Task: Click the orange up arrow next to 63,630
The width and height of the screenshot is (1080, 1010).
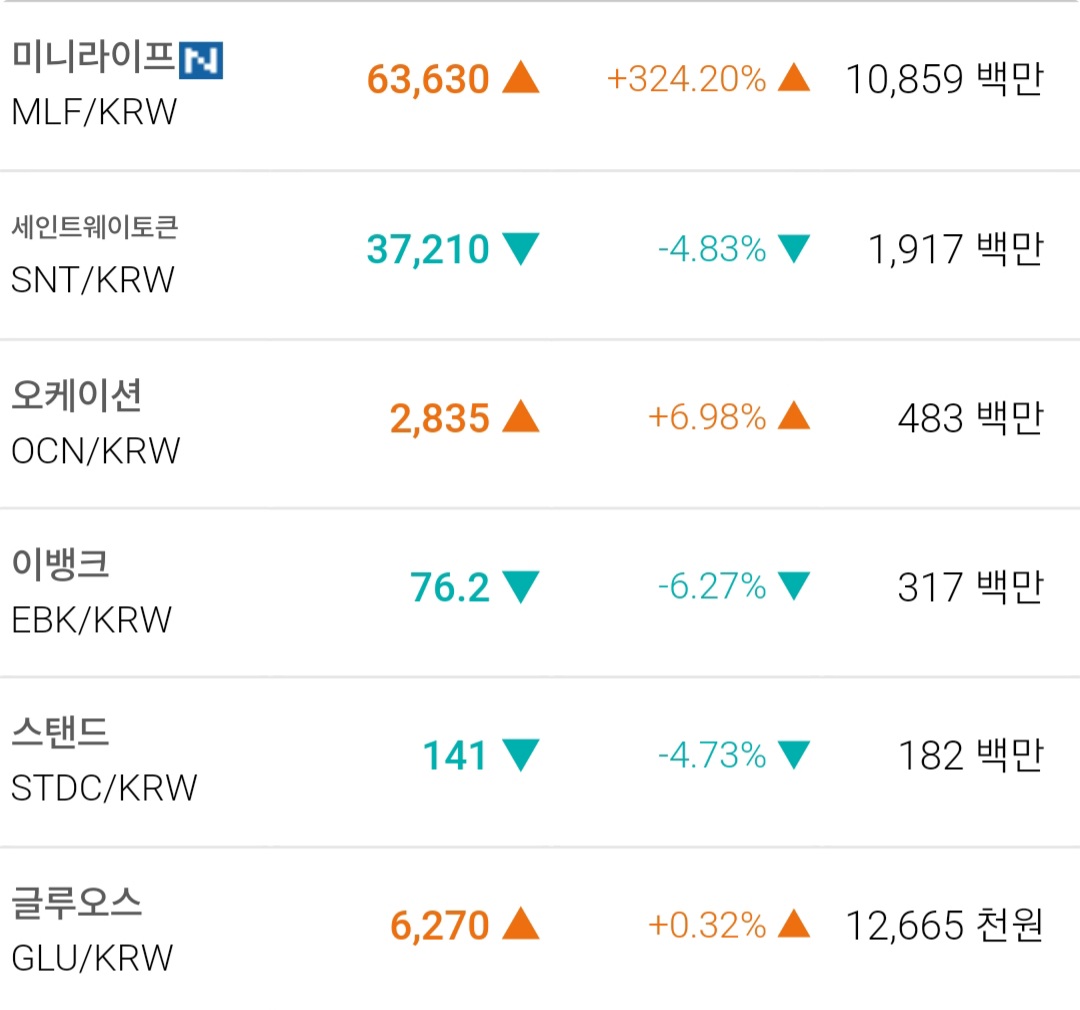Action: click(x=521, y=78)
